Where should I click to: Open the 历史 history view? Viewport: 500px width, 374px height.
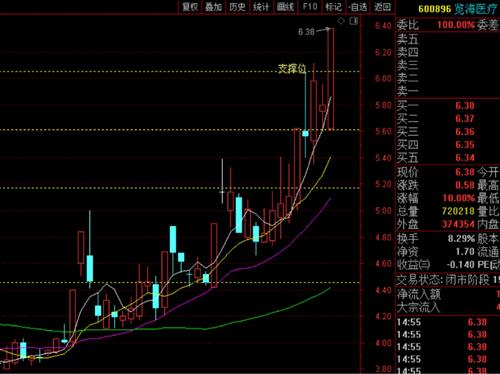(x=237, y=7)
